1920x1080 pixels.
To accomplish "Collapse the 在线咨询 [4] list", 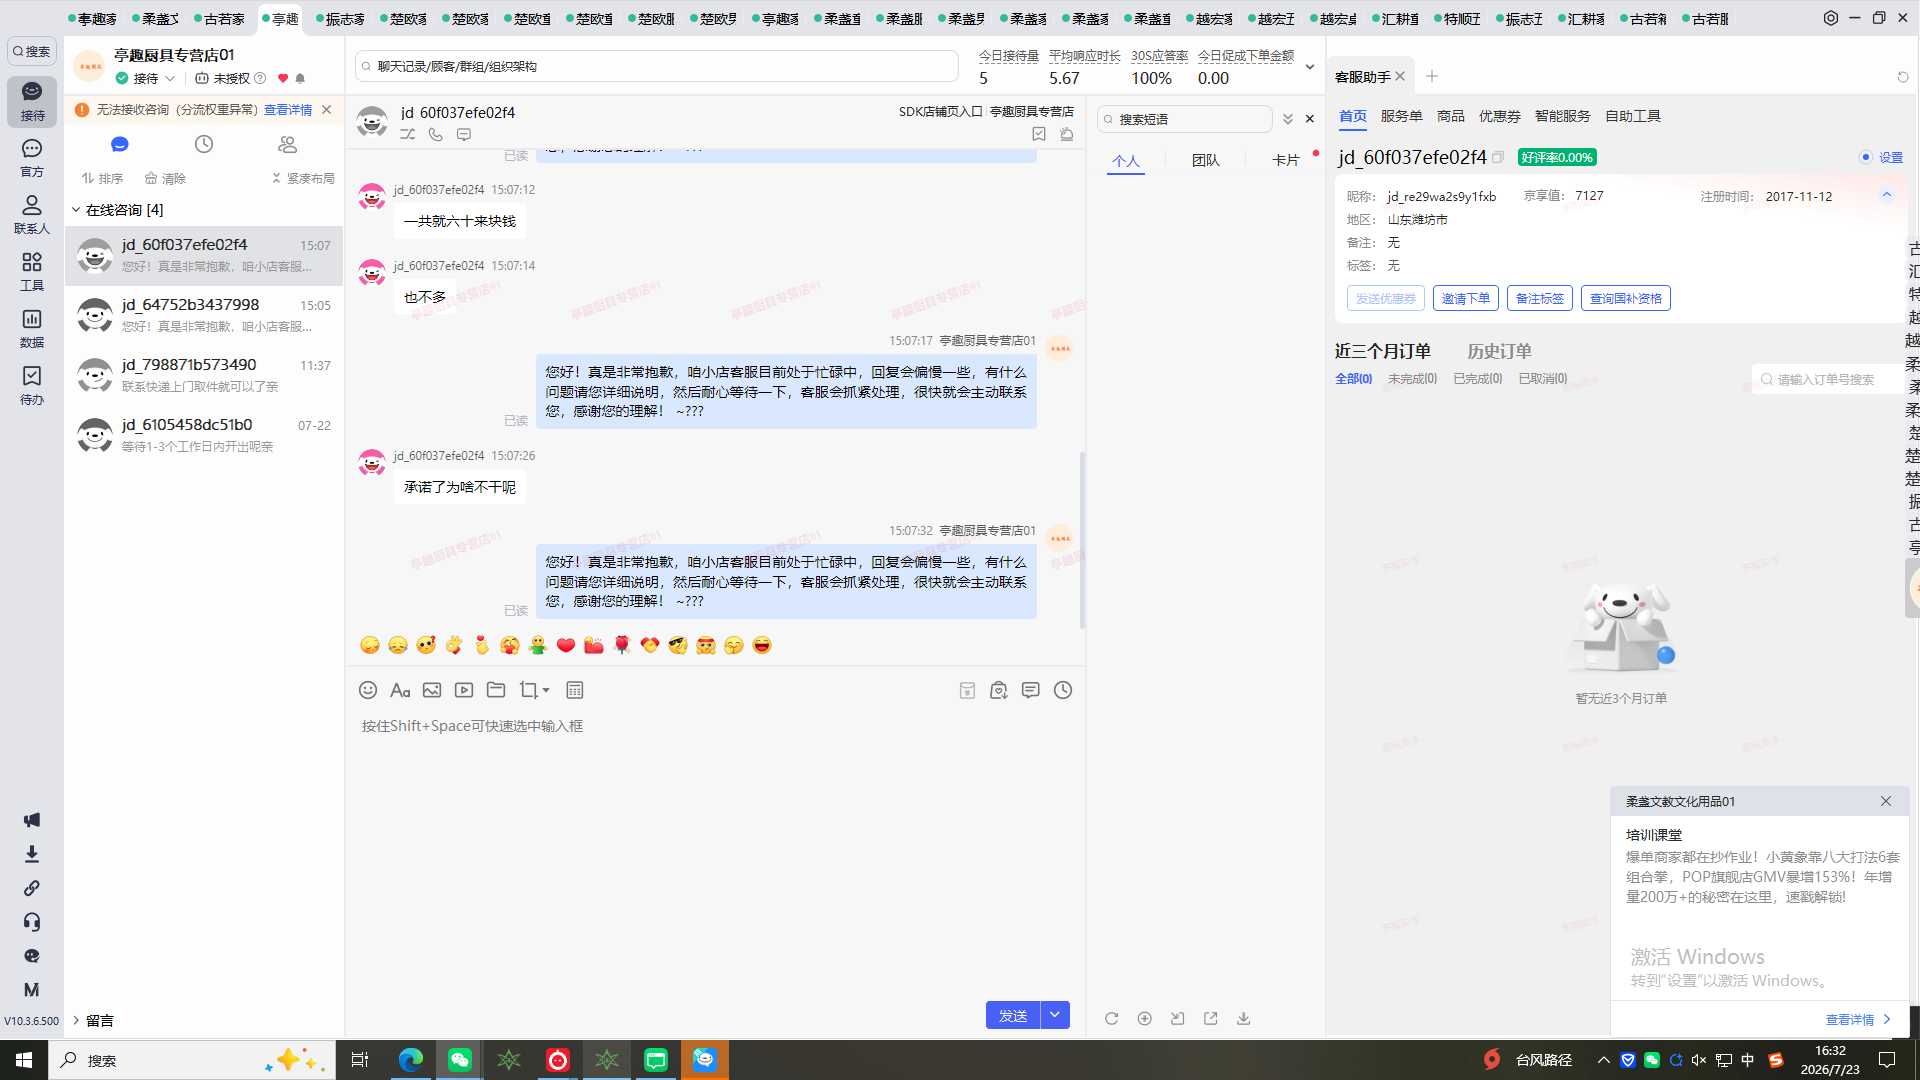I will click(x=76, y=210).
